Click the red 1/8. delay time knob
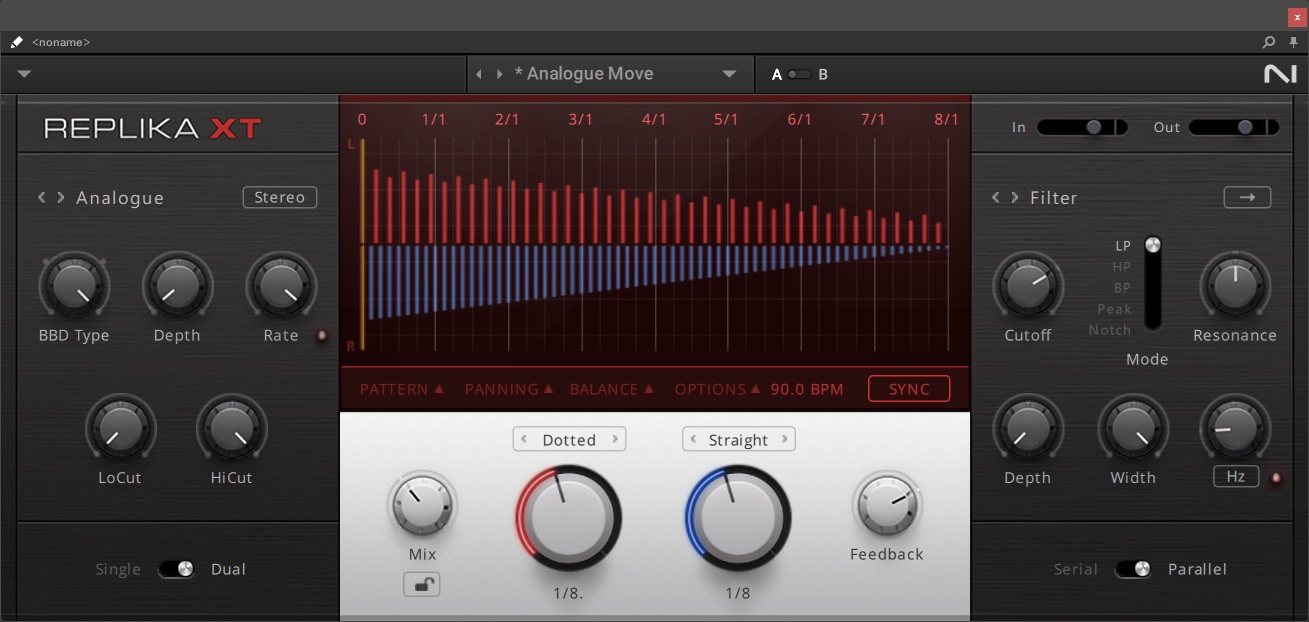The height and width of the screenshot is (622, 1309). [x=569, y=518]
